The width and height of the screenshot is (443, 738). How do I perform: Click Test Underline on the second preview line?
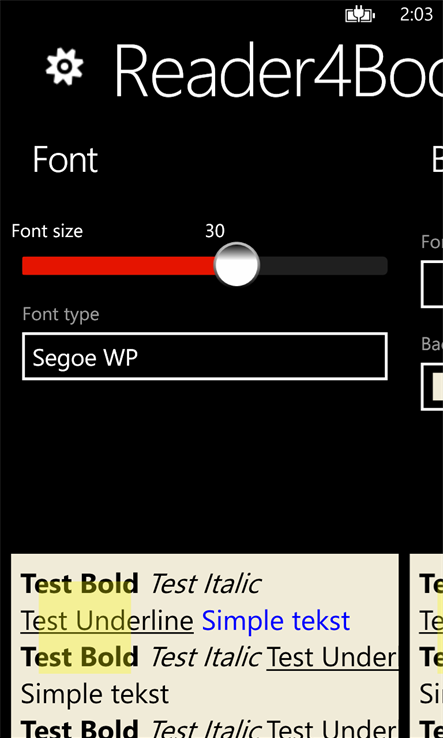click(x=107, y=621)
